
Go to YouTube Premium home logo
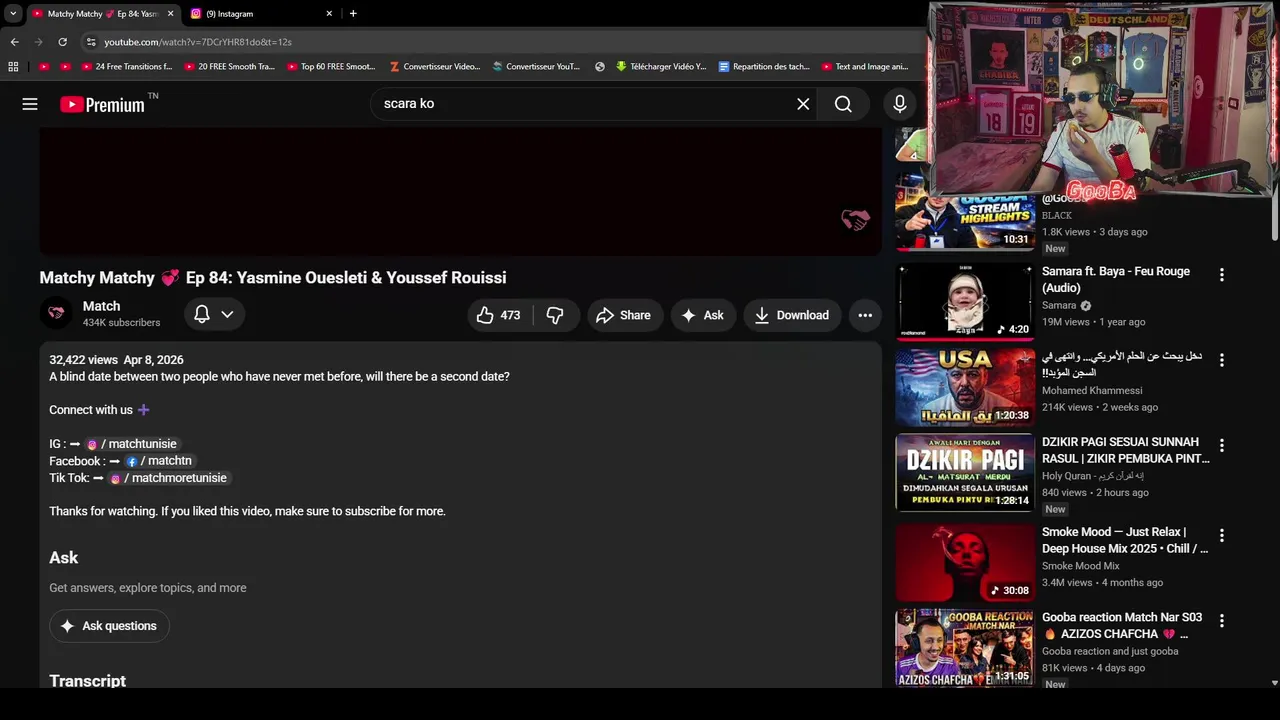102,104
